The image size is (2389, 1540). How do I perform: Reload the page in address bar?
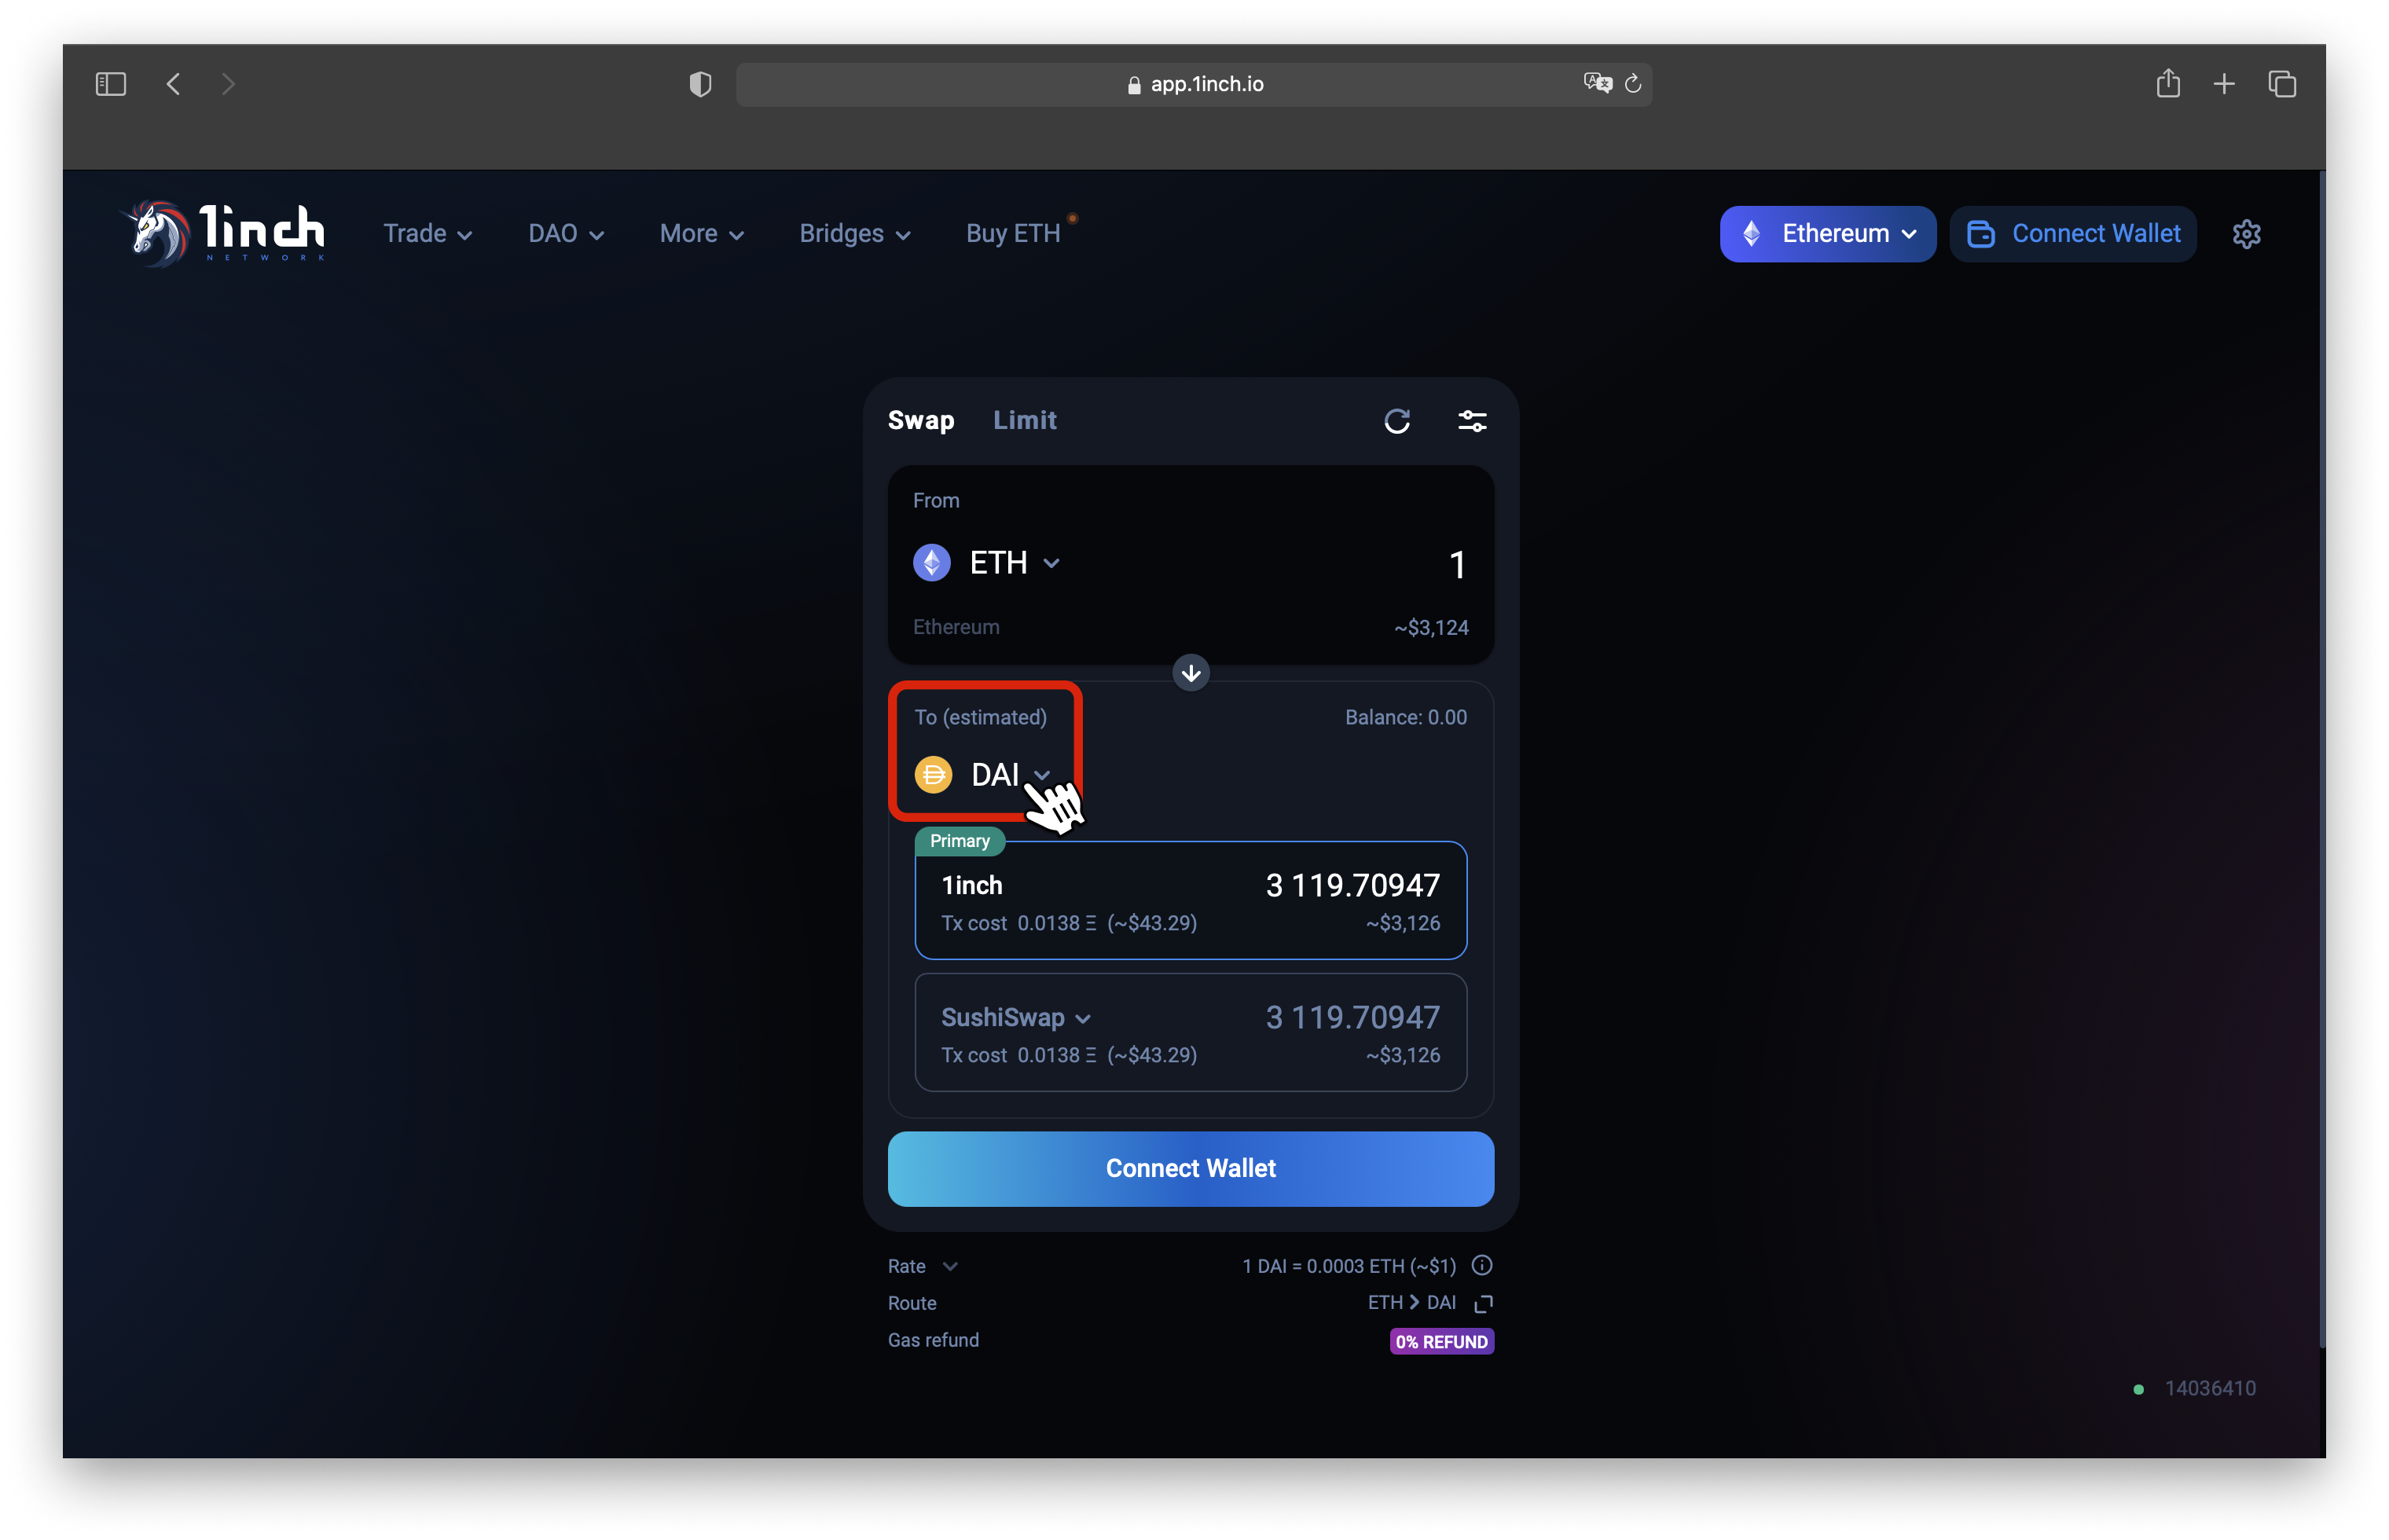click(x=1634, y=84)
